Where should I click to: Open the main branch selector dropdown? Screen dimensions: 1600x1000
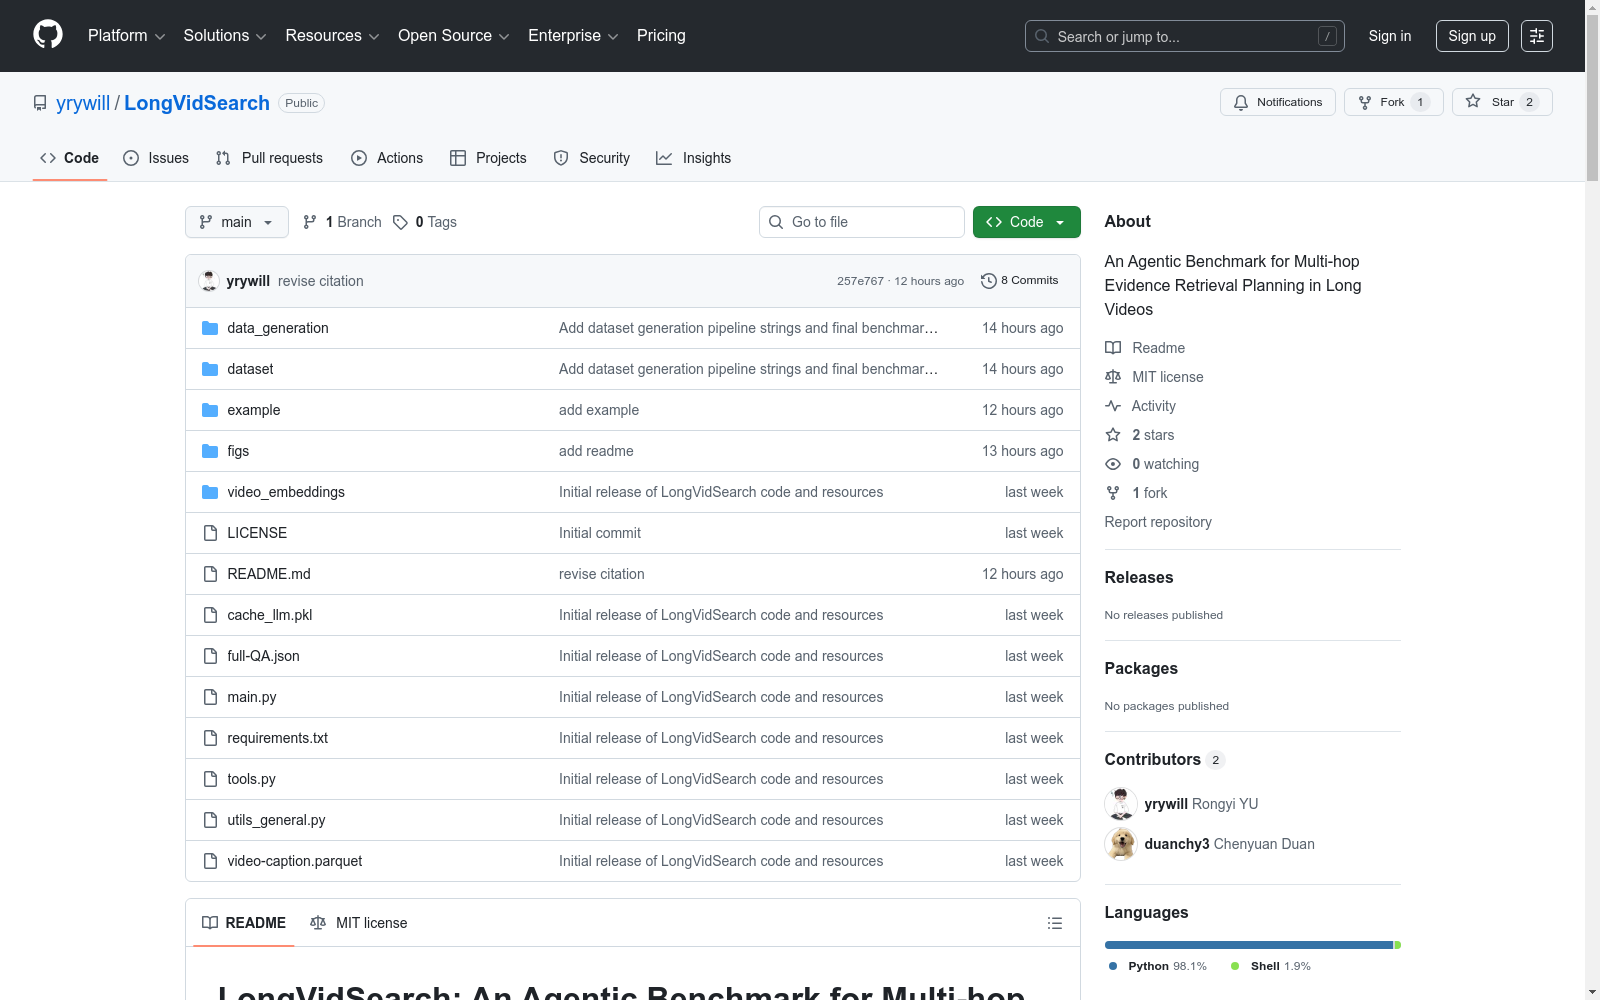[x=237, y=222]
